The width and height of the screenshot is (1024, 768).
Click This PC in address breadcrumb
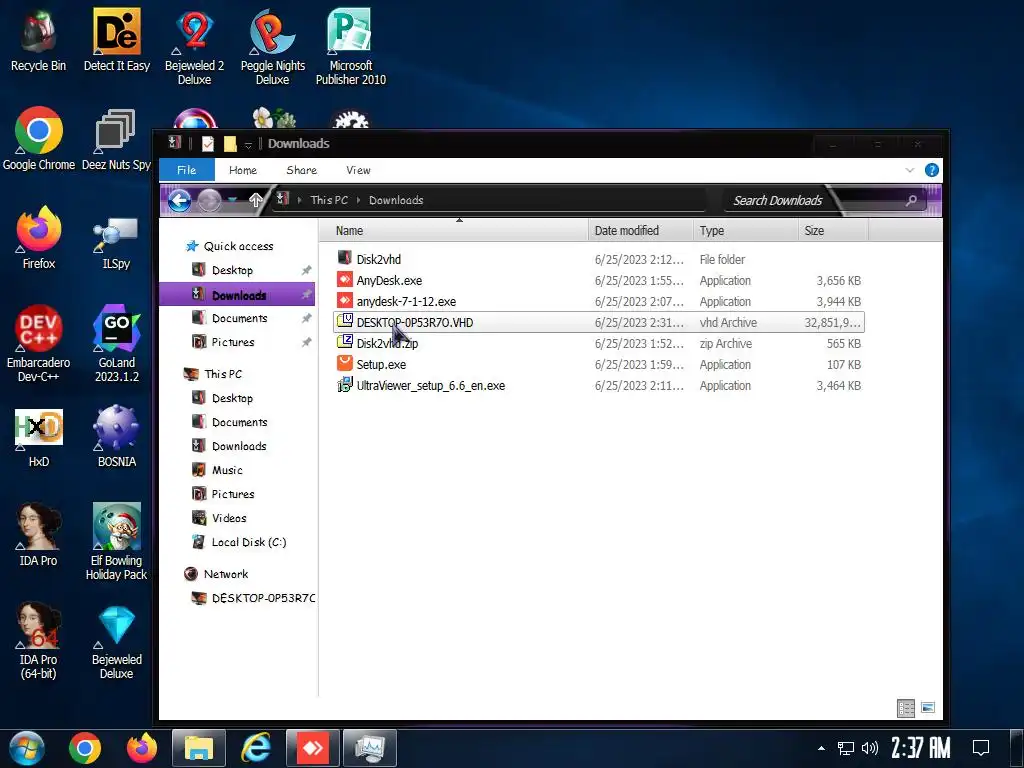[x=329, y=200]
